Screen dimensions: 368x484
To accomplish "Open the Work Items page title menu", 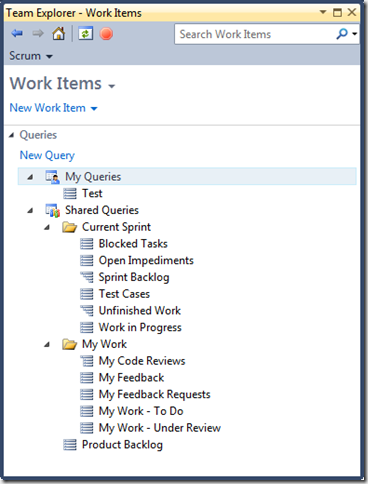I will click(x=62, y=83).
